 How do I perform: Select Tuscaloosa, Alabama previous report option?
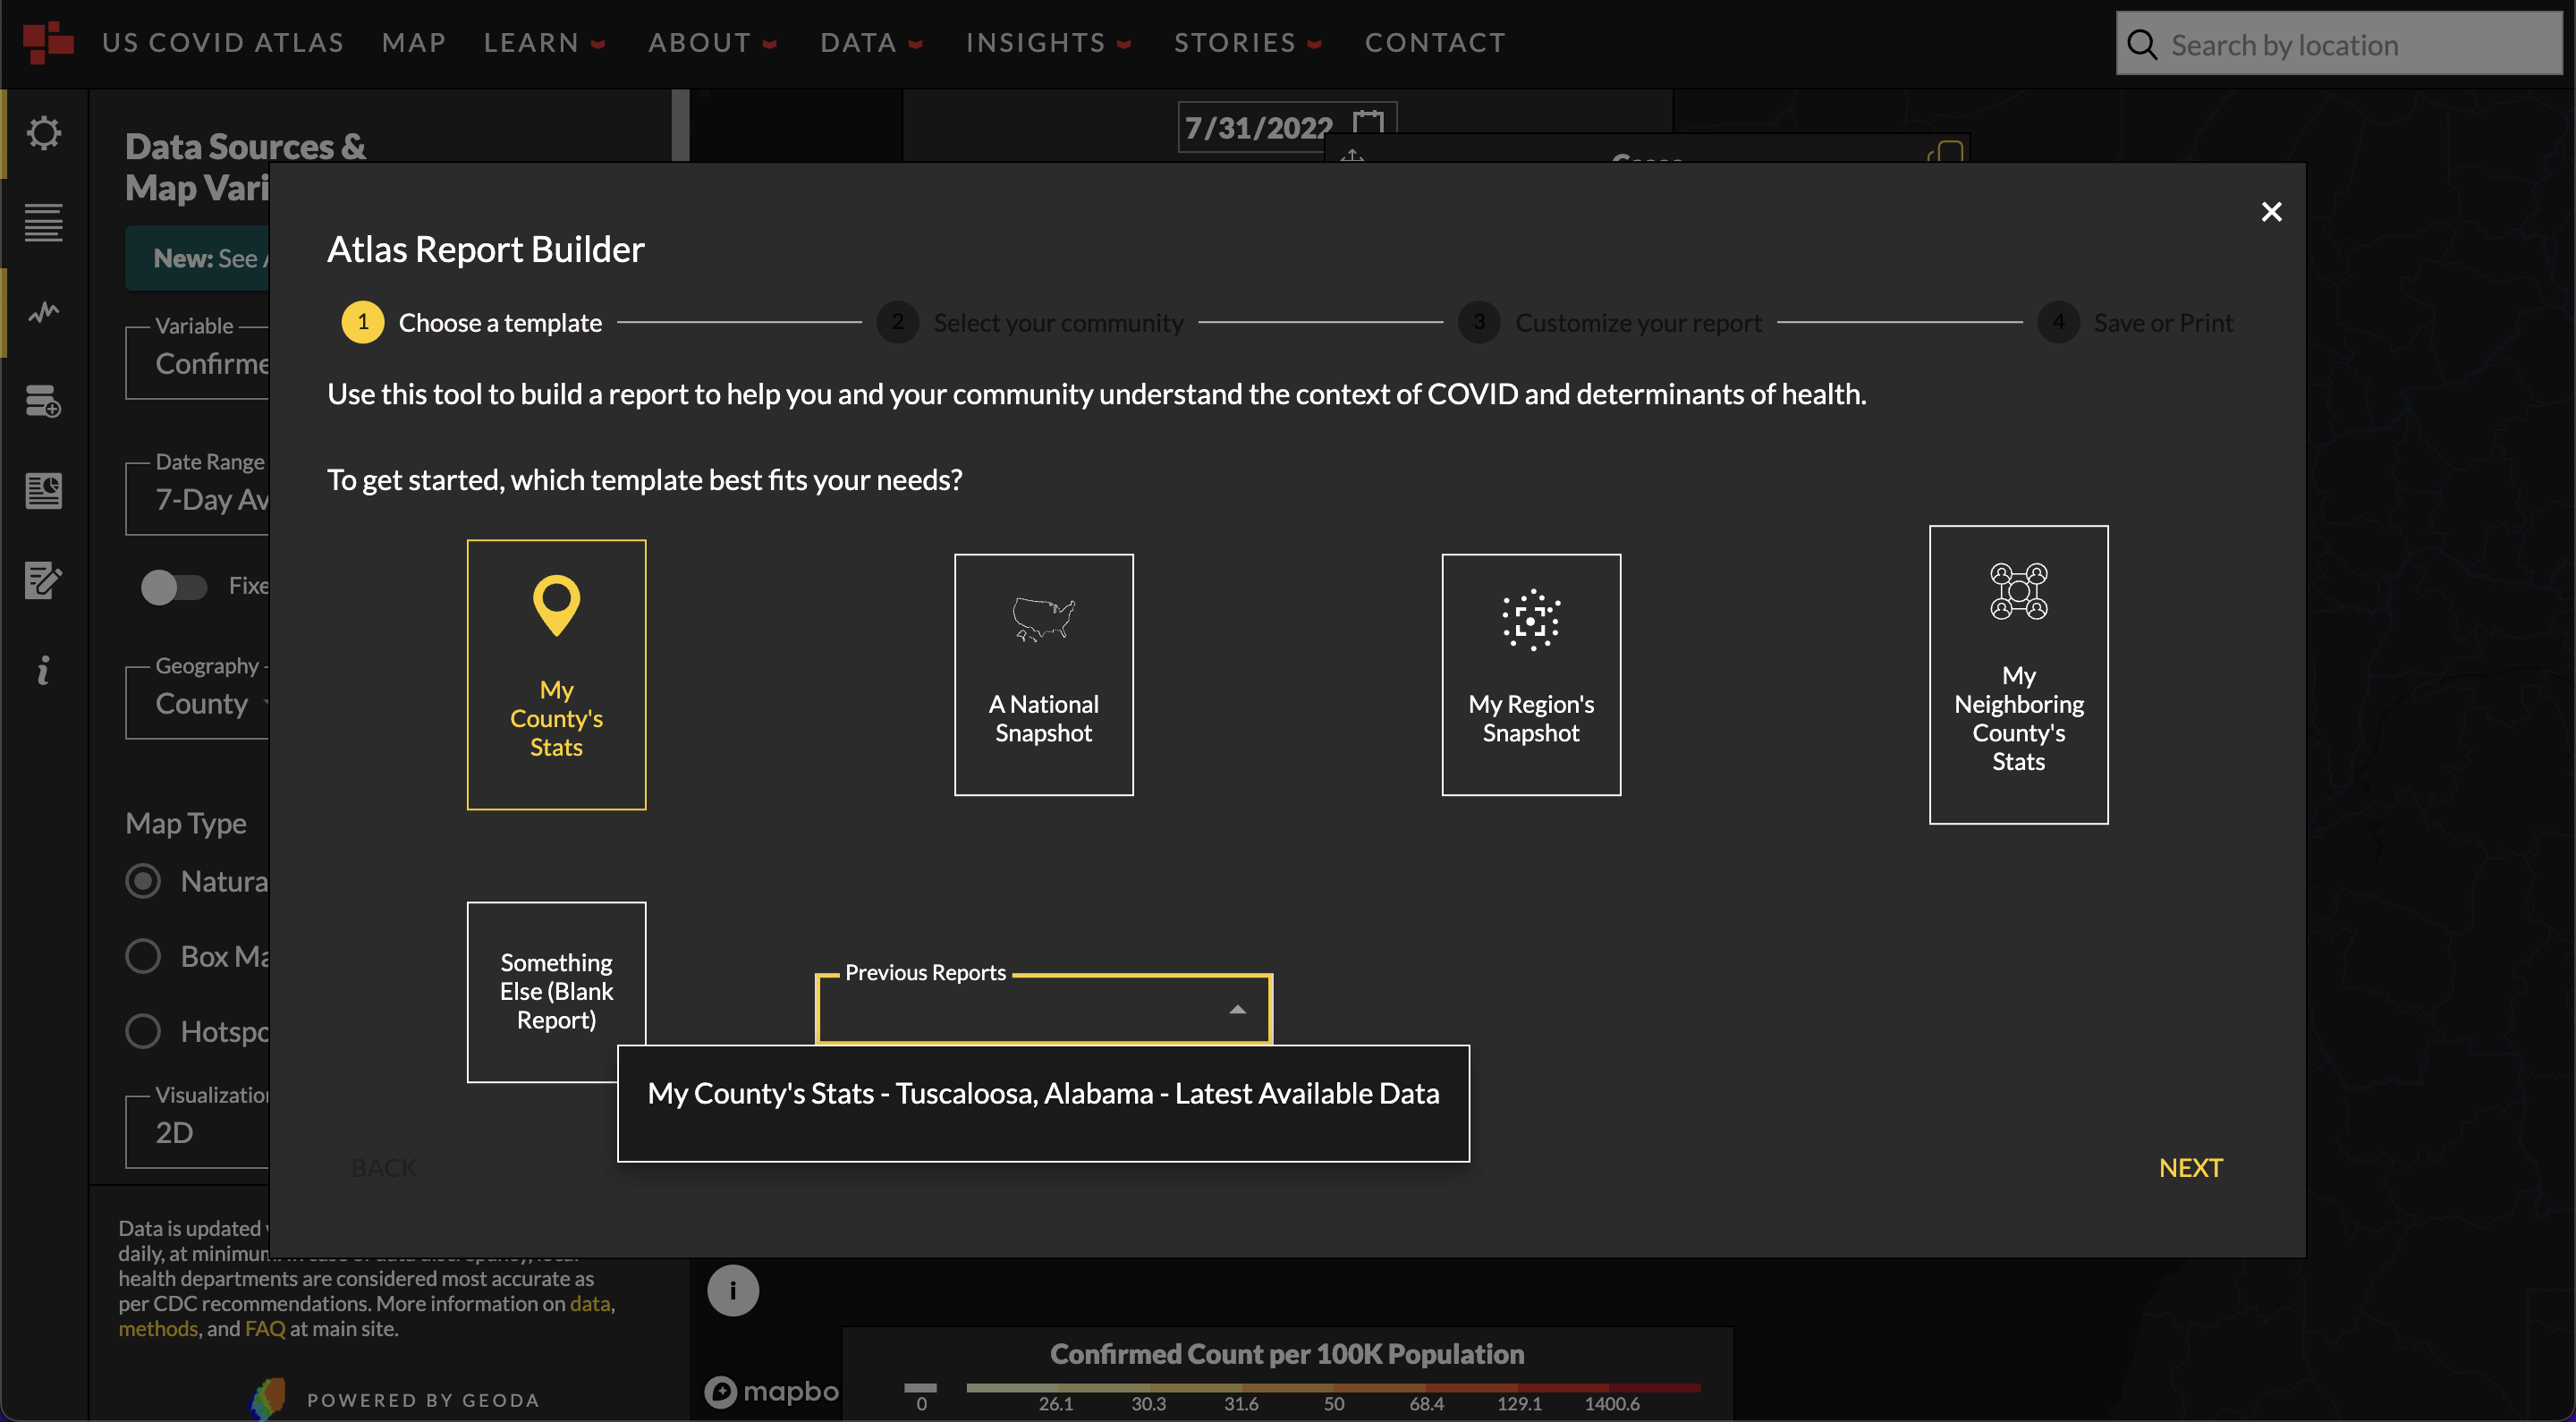click(x=1043, y=1093)
